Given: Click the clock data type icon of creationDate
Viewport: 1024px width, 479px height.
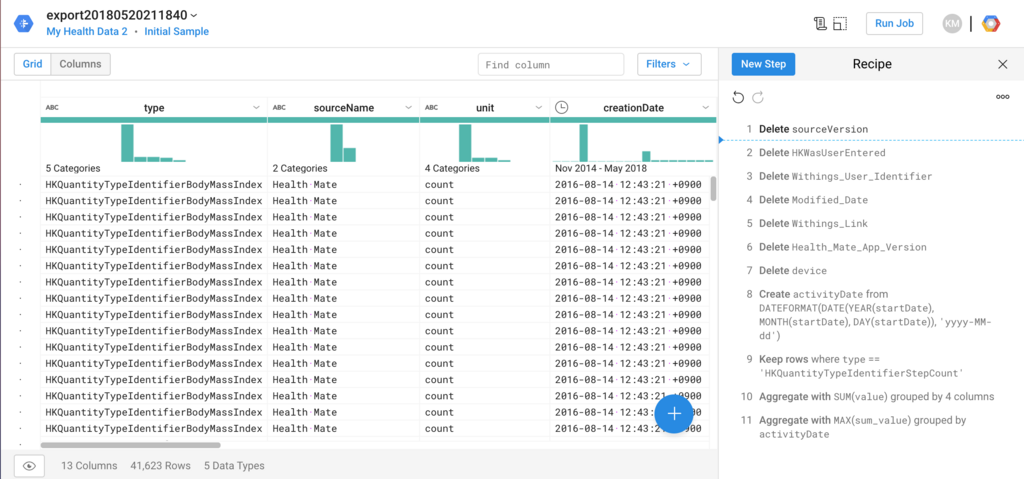Looking at the screenshot, I should (x=560, y=108).
